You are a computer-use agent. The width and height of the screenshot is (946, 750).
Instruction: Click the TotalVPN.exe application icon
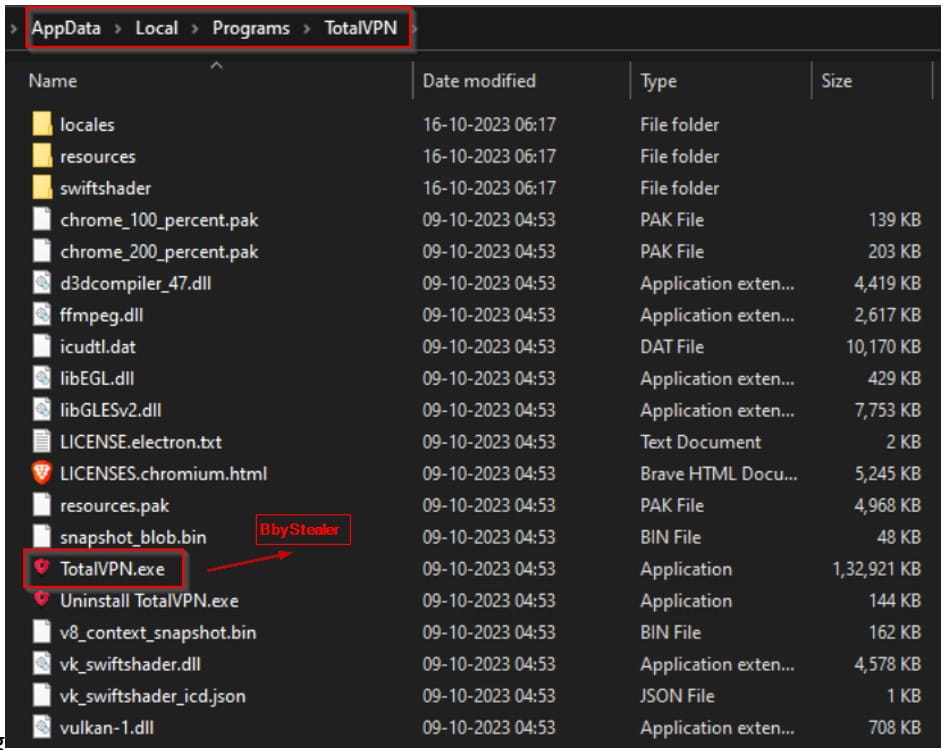[42, 568]
